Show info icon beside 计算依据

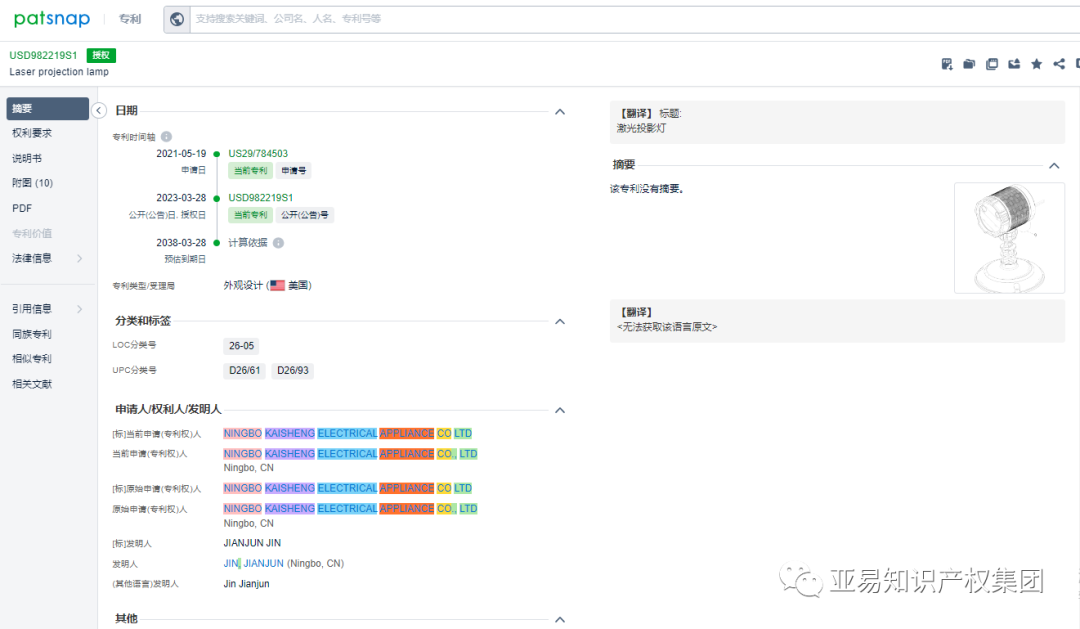(x=278, y=243)
